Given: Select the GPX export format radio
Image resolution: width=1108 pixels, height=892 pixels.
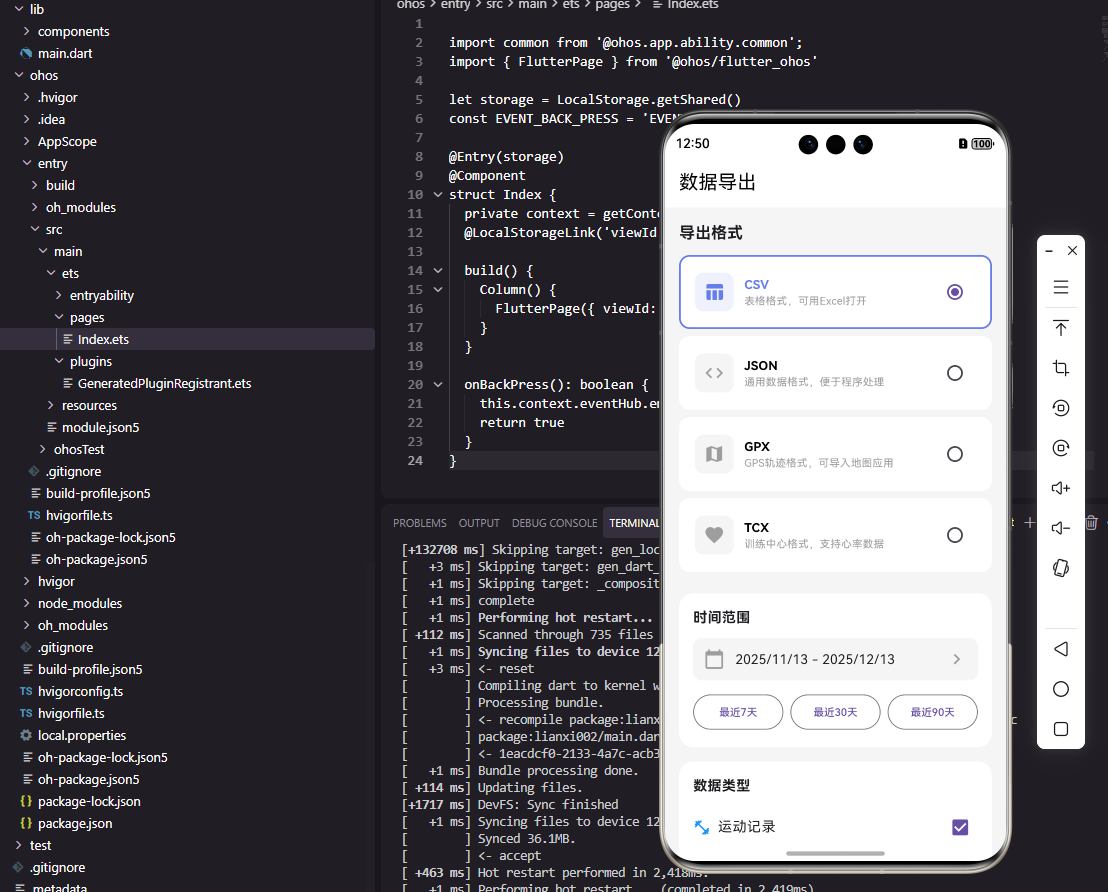Looking at the screenshot, I should coord(955,454).
